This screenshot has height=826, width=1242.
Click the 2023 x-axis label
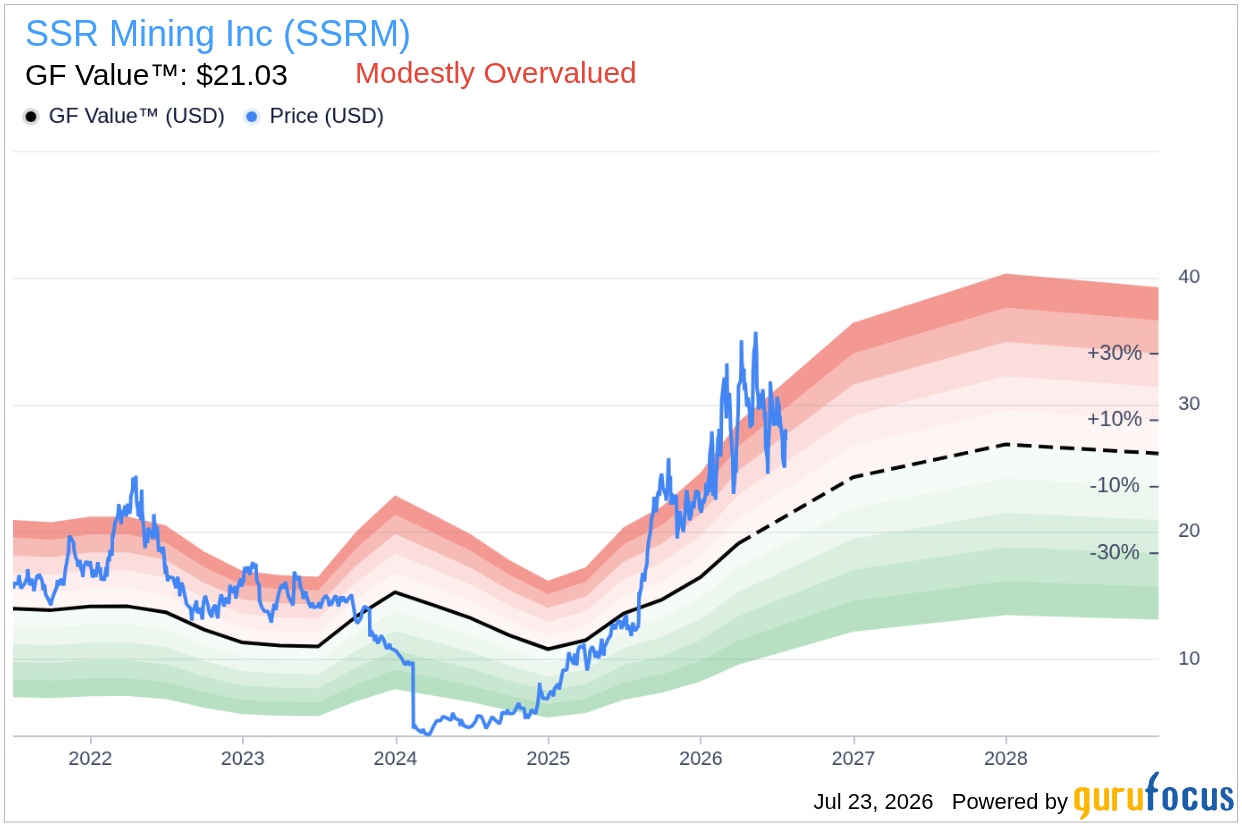(243, 757)
